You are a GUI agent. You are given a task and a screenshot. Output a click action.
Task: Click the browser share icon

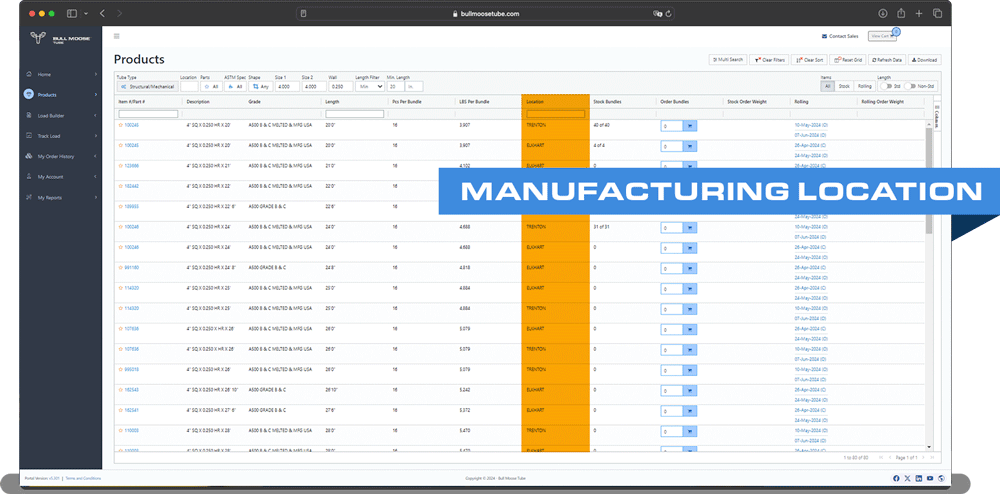[x=901, y=13]
